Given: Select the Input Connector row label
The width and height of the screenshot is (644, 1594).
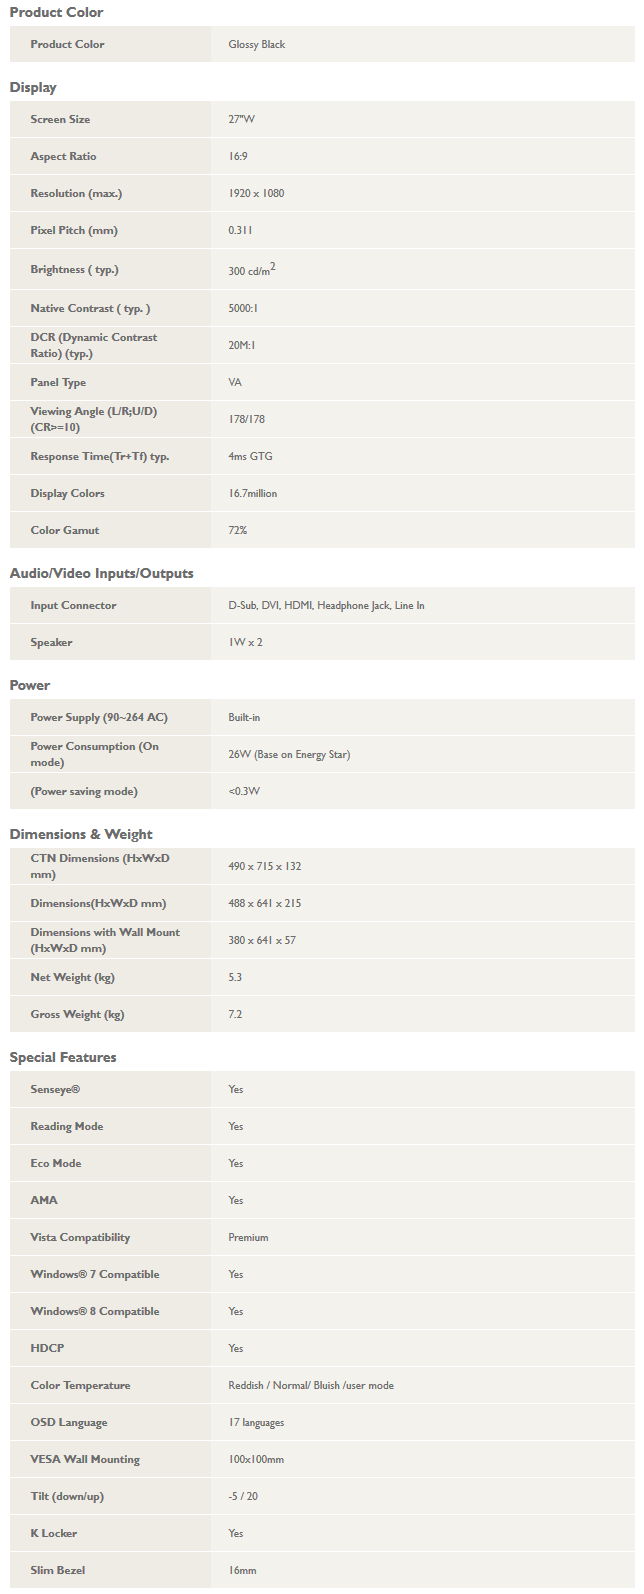Looking at the screenshot, I should 73,605.
